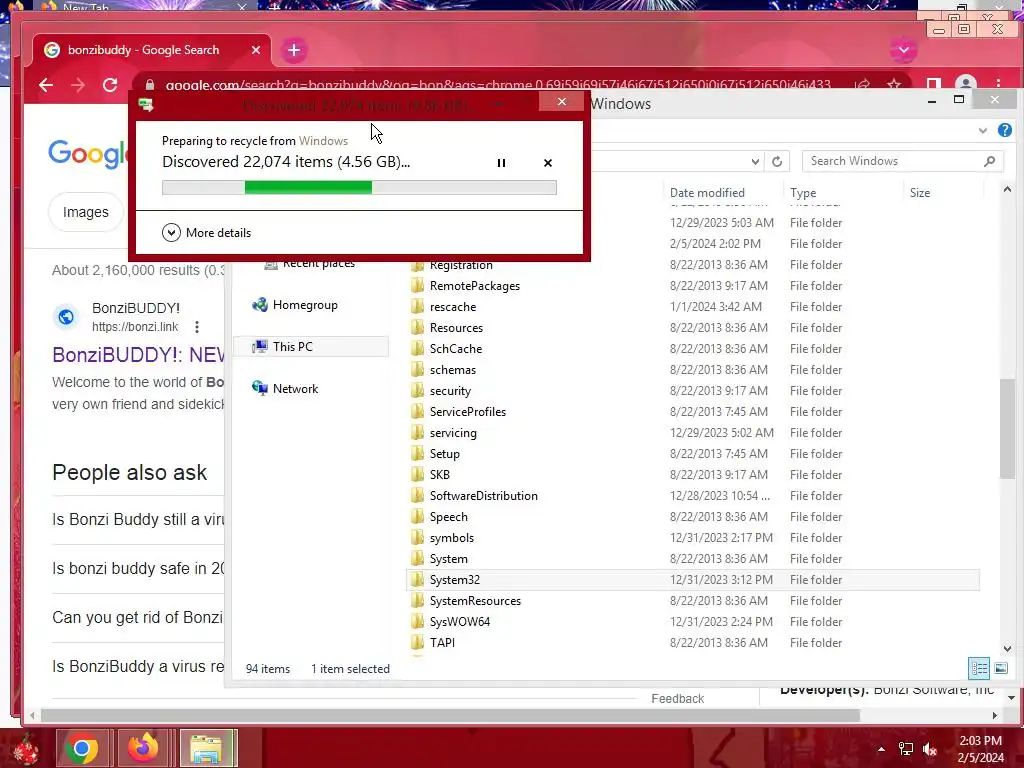Click the muted volume tray icon

click(x=930, y=749)
